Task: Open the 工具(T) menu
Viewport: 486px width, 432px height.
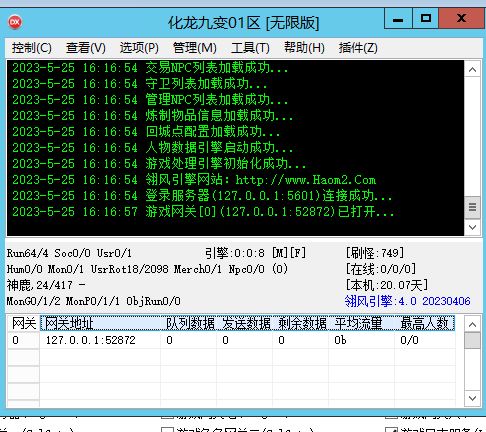Action: (x=250, y=48)
